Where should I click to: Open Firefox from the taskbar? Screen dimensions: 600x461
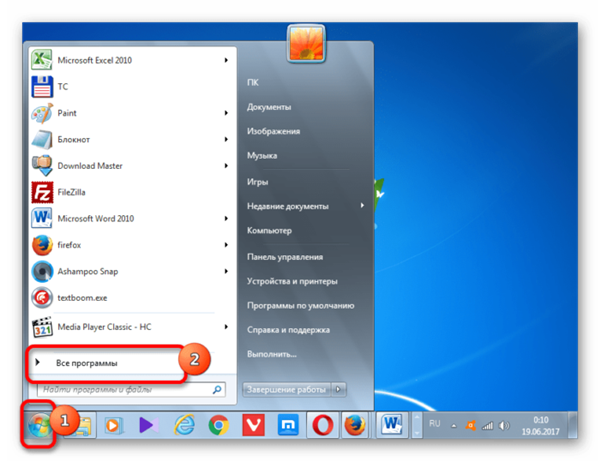pyautogui.click(x=355, y=425)
